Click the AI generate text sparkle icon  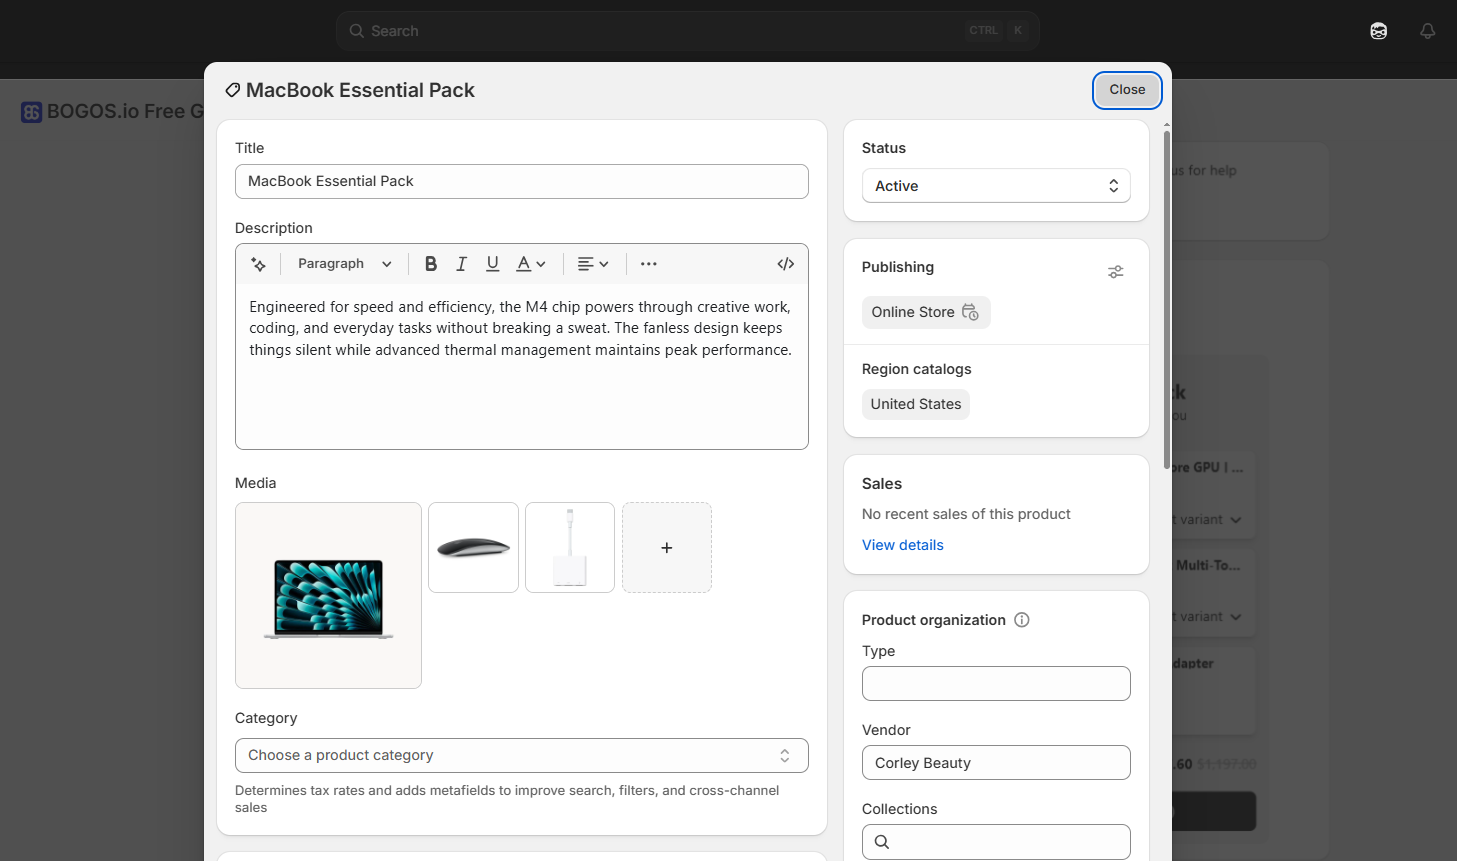(x=259, y=264)
